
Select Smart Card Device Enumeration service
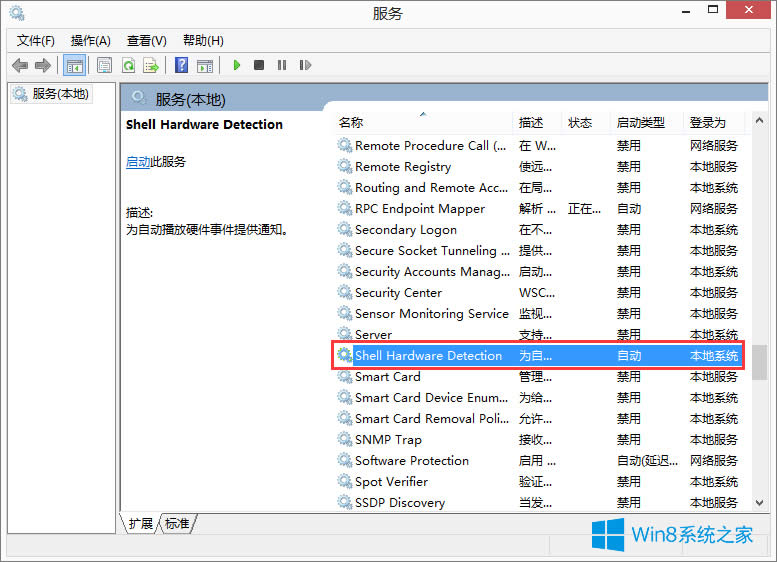point(432,397)
